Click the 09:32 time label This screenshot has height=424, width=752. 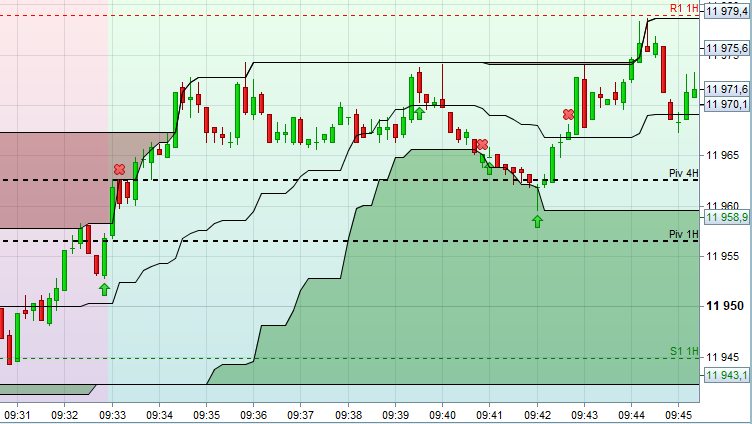click(65, 415)
